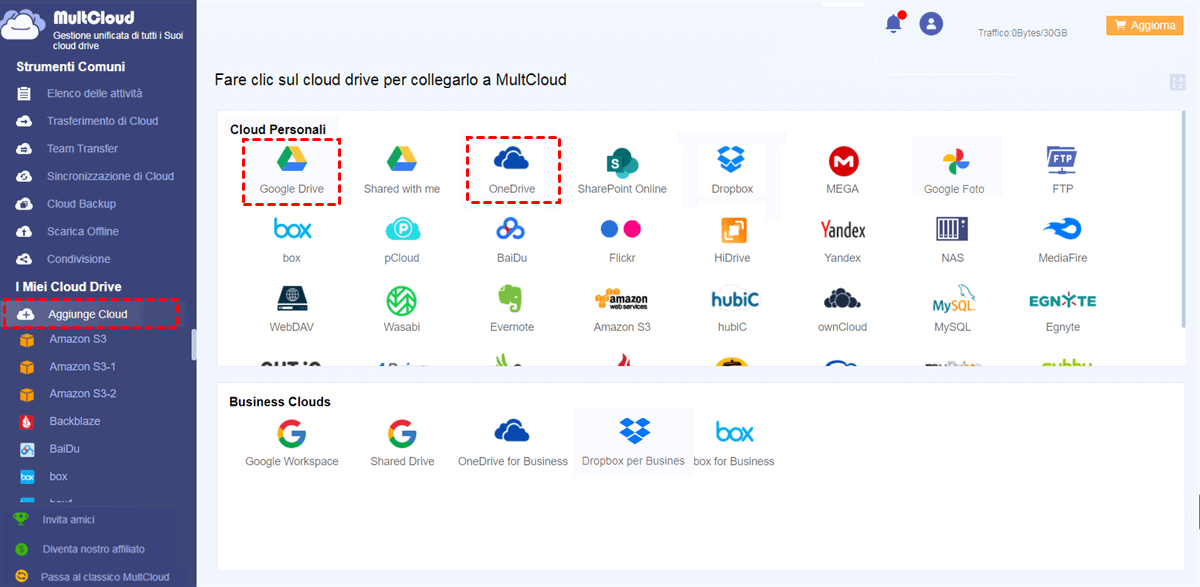The width and height of the screenshot is (1200, 587).
Task: Select the Shared with me drive
Action: click(402, 171)
